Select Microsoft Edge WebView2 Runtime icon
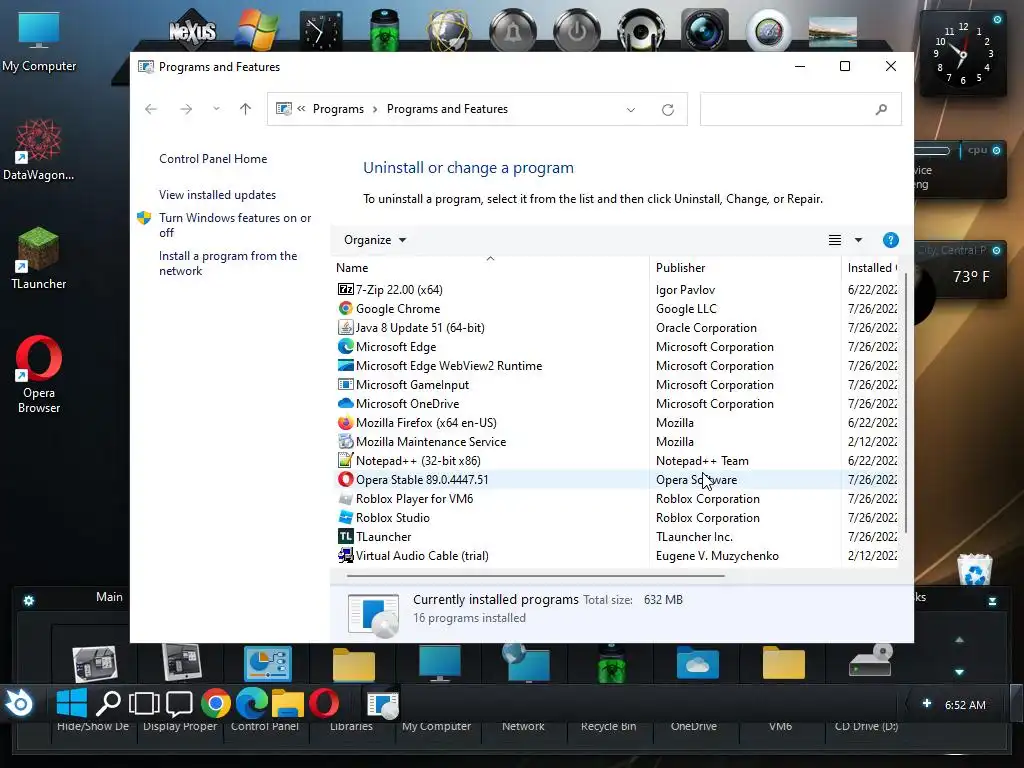 click(x=345, y=365)
